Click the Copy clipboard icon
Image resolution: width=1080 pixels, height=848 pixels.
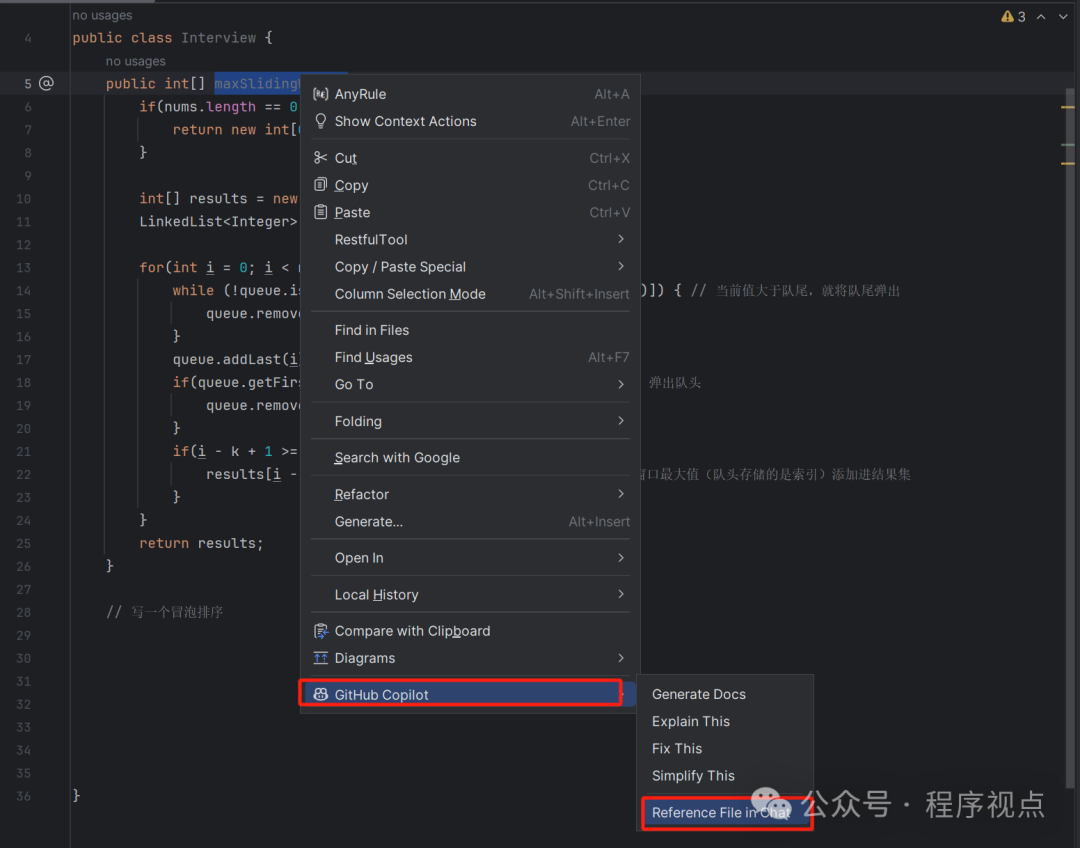click(320, 185)
